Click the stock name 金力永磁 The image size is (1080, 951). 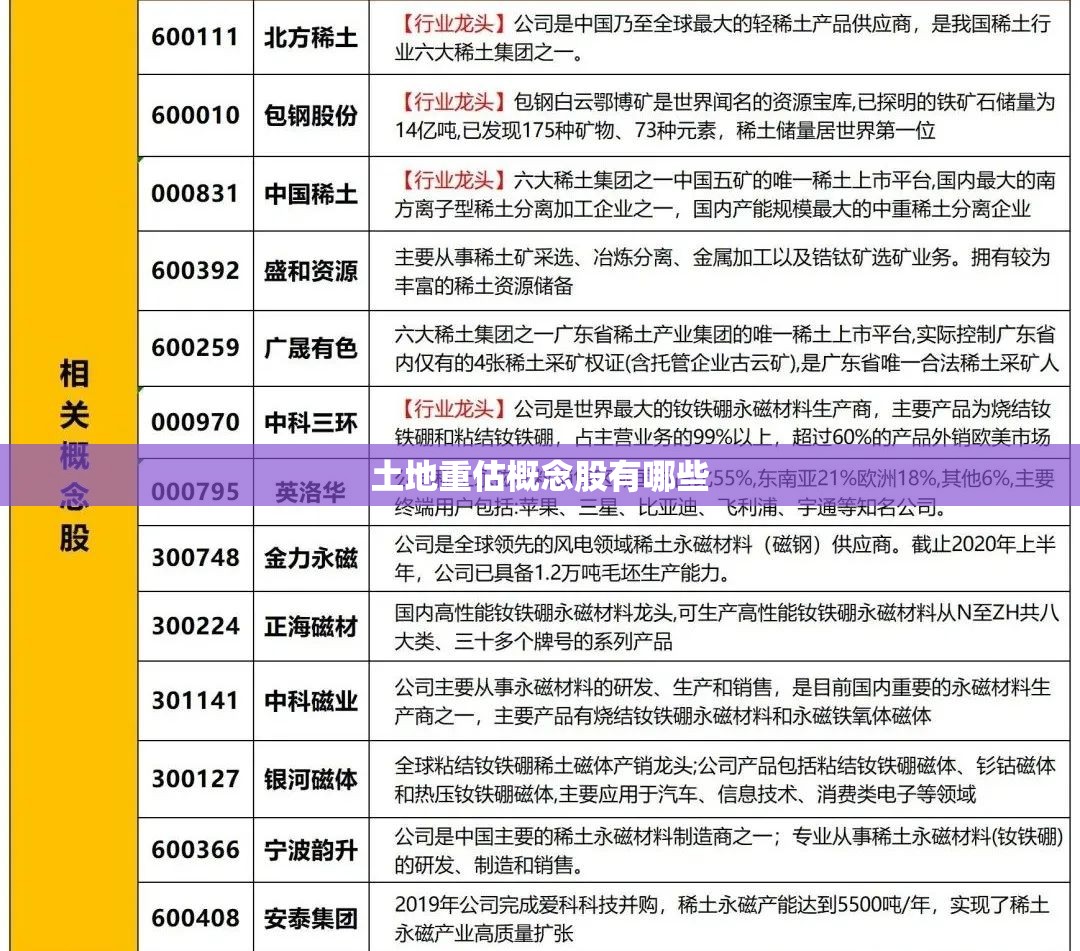tap(311, 558)
